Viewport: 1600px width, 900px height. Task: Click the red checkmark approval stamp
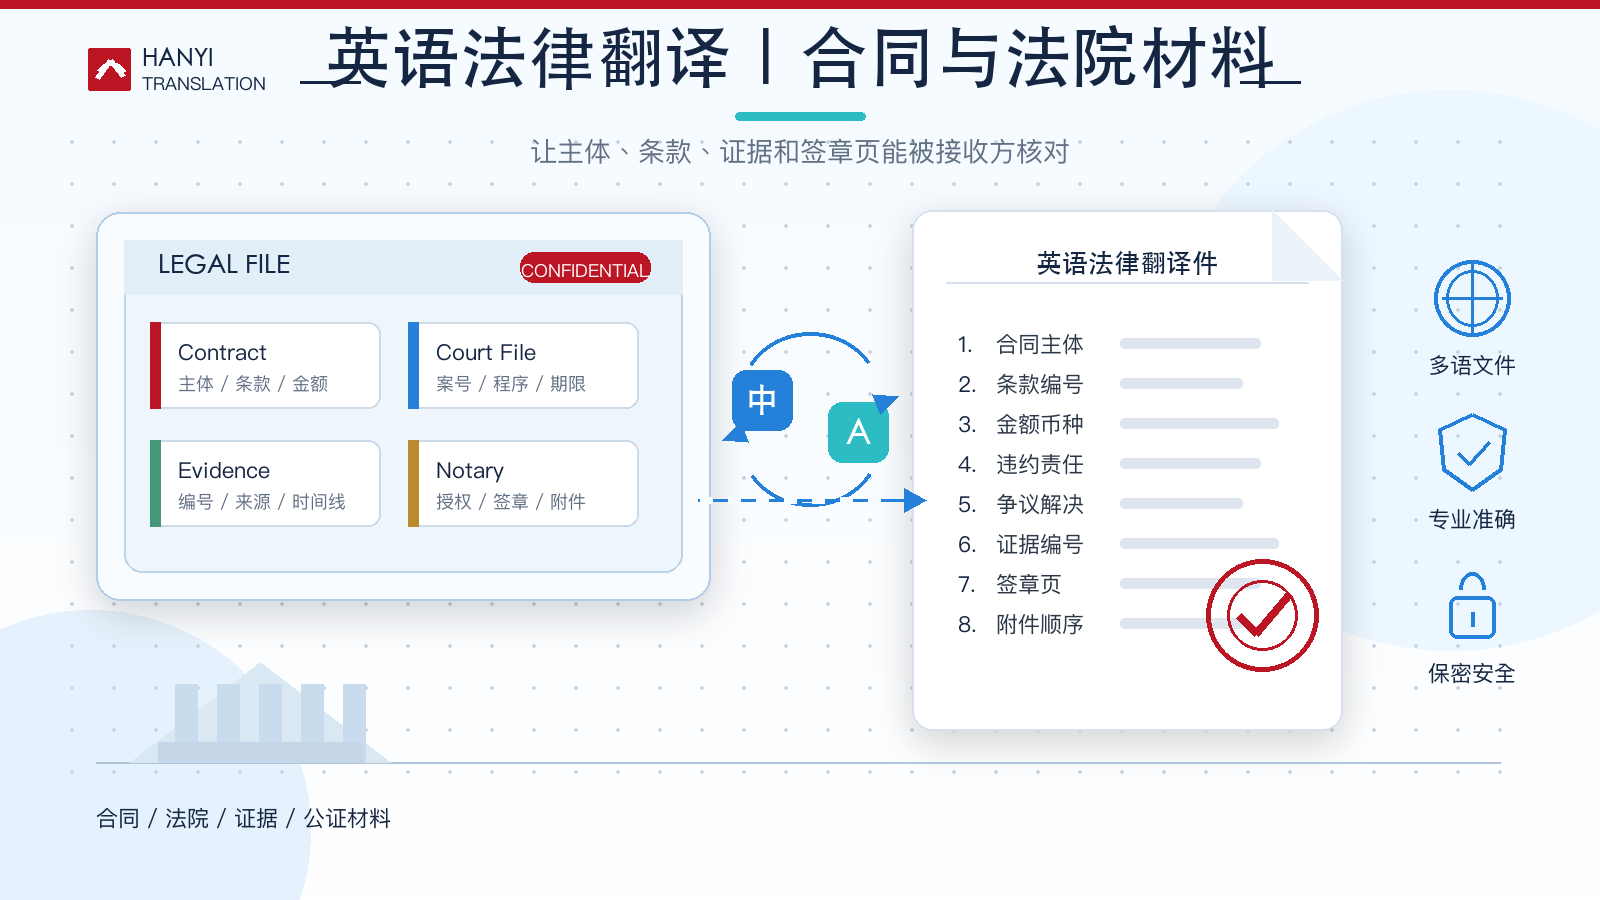click(1262, 615)
